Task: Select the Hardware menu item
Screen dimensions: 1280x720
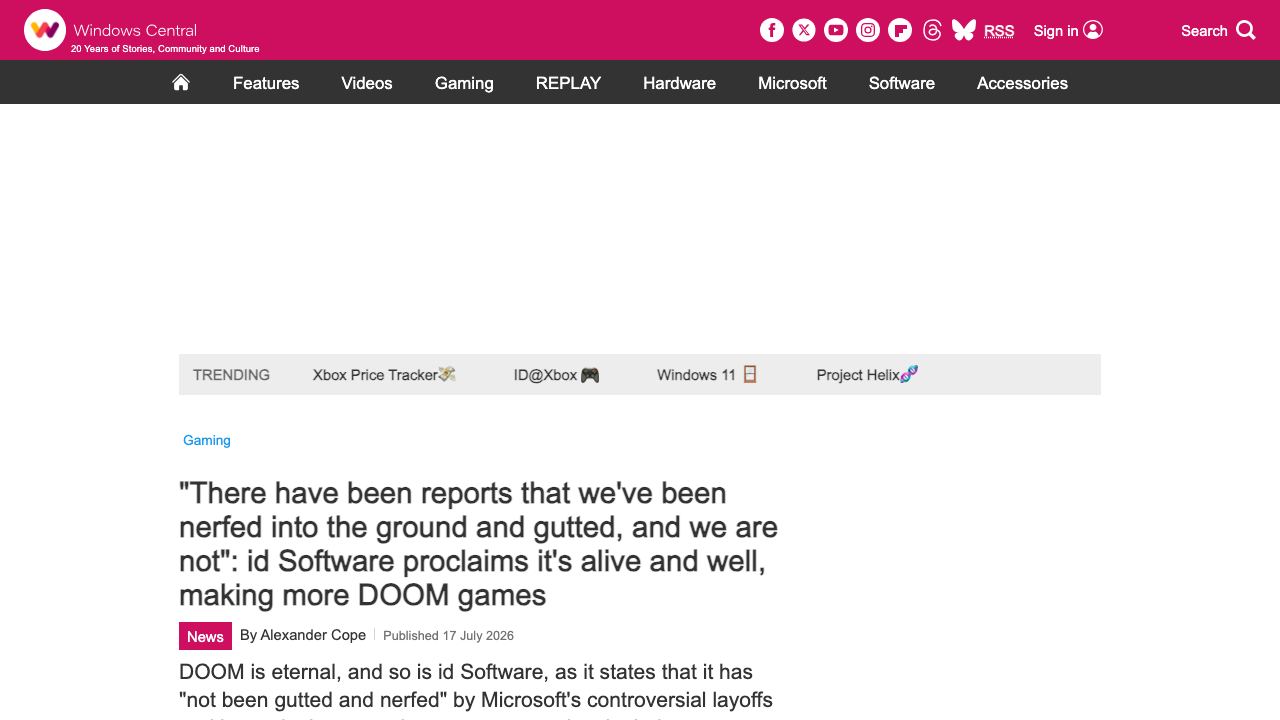Action: tap(679, 83)
